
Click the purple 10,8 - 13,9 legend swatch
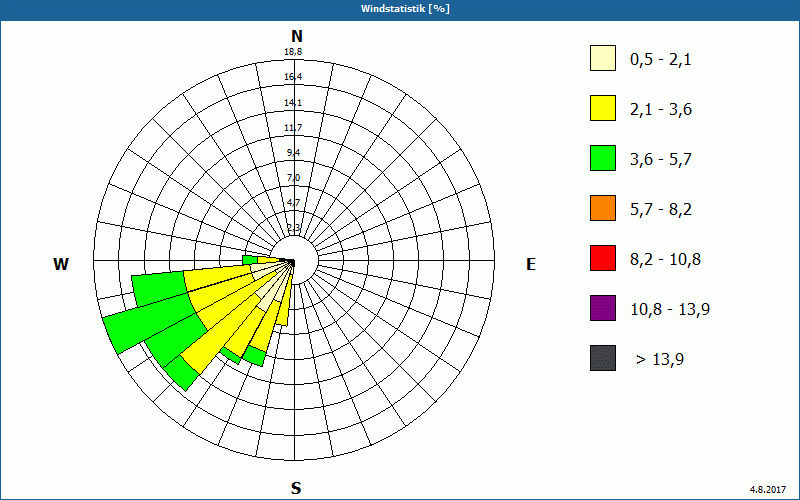603,308
